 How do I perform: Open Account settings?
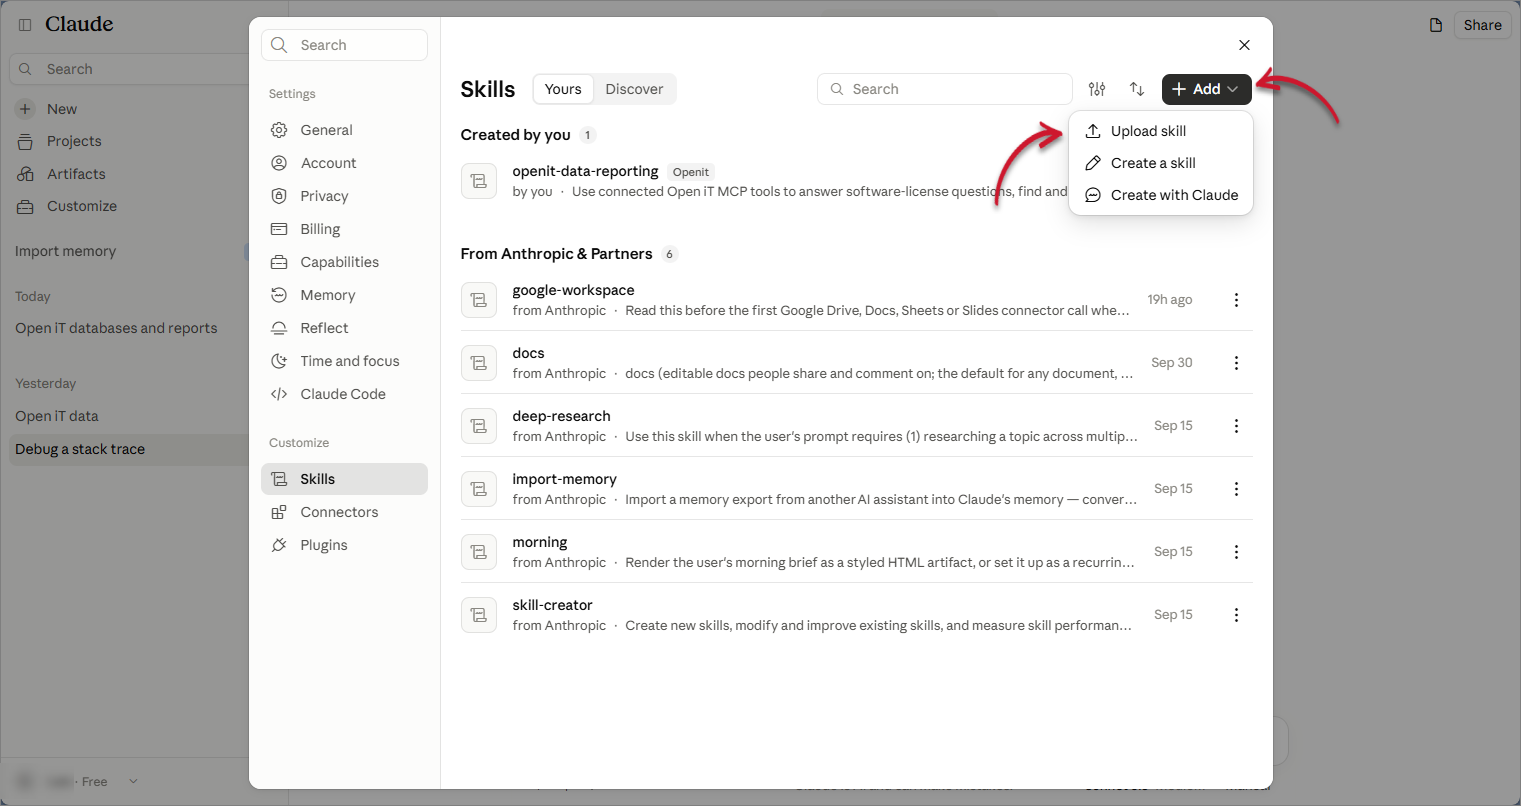[344, 163]
